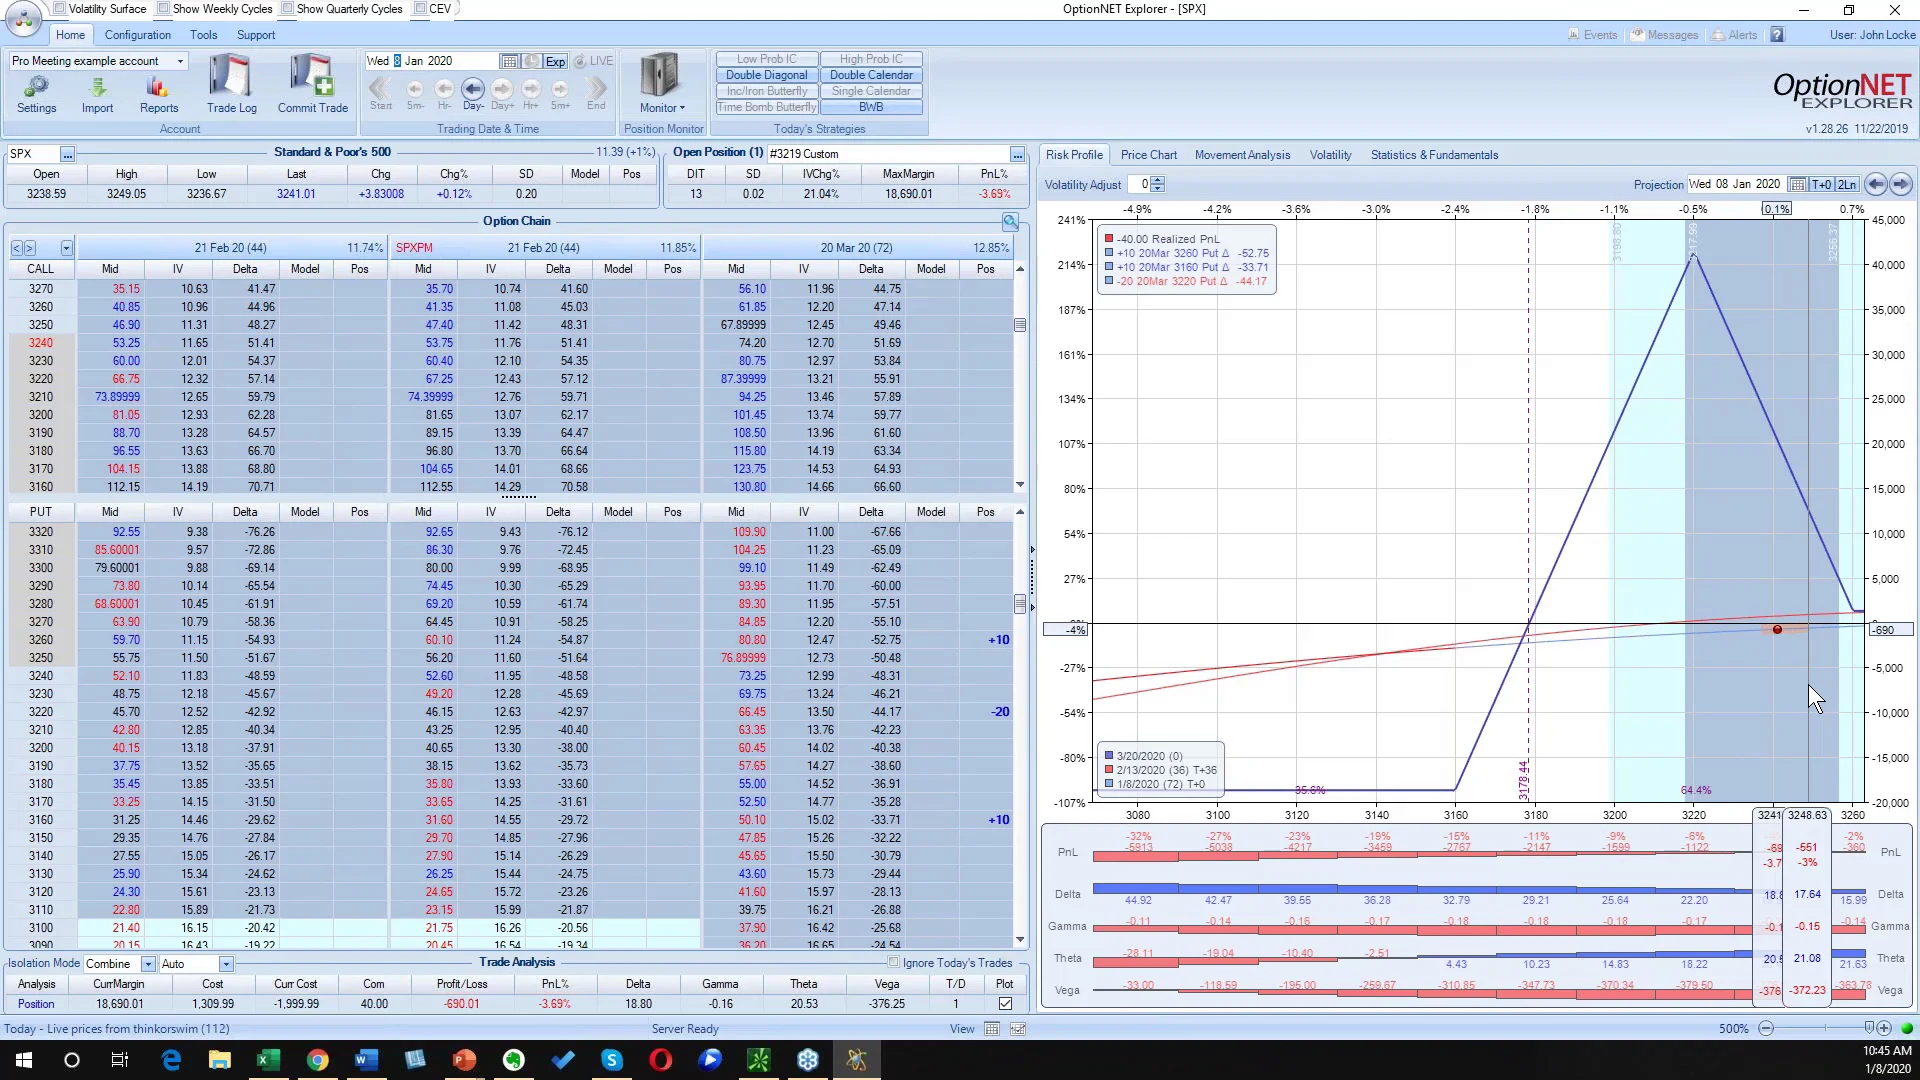1920x1080 pixels.
Task: Open the #3219 Custom position selector button
Action: point(1017,154)
